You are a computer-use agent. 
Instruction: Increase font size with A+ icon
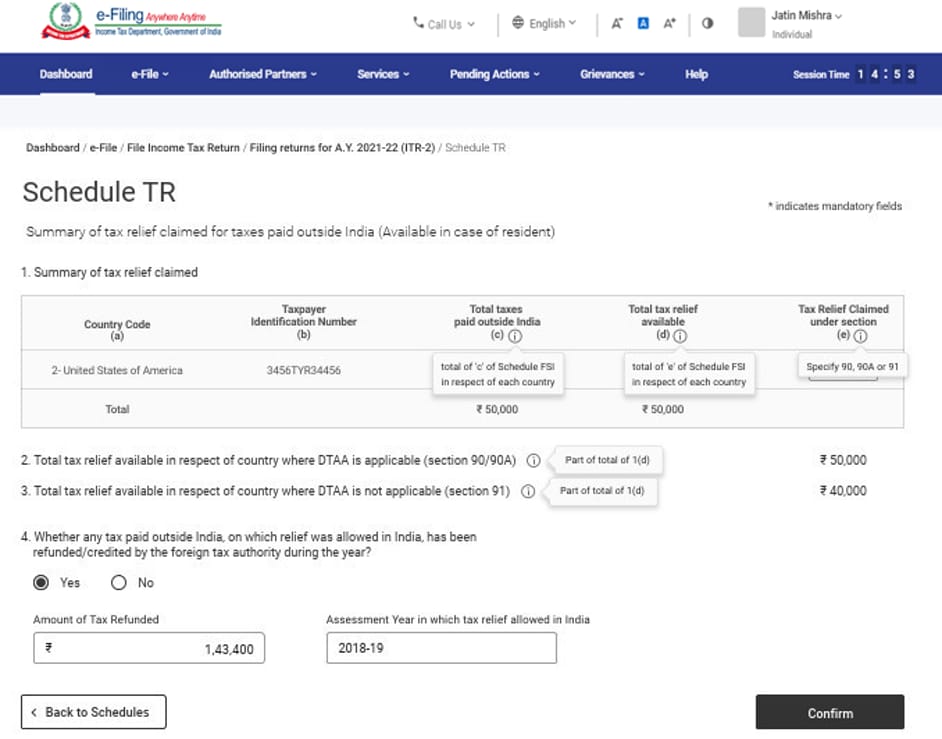pos(670,24)
